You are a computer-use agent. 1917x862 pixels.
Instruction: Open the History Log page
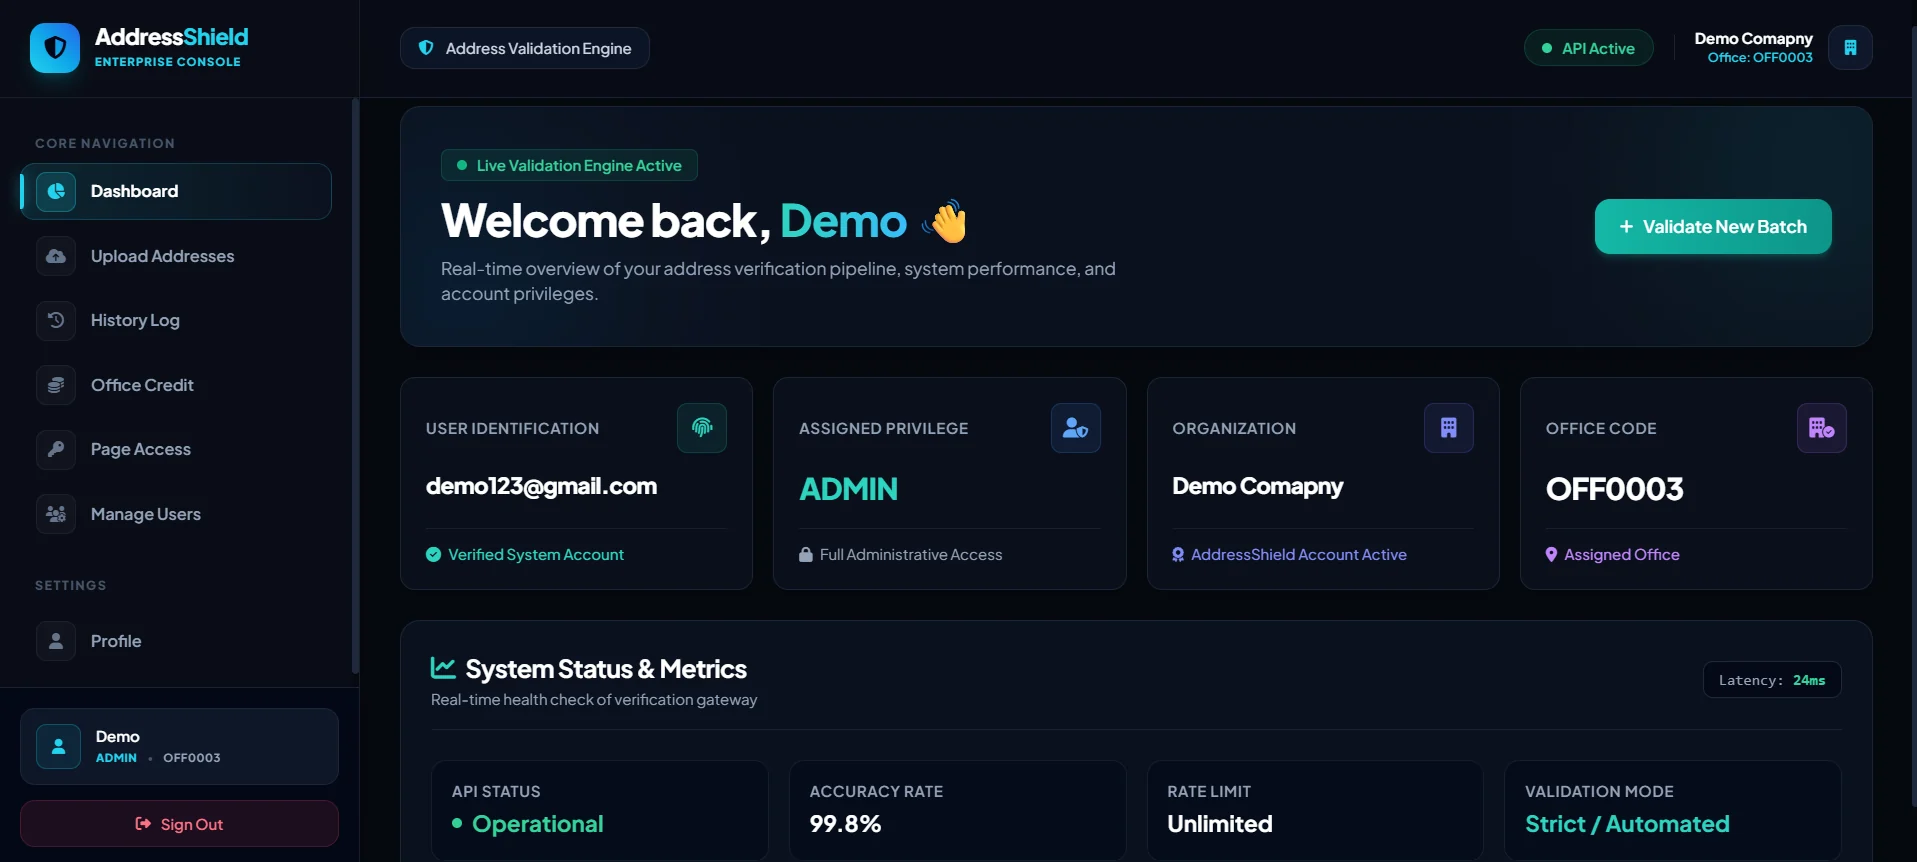[176, 320]
